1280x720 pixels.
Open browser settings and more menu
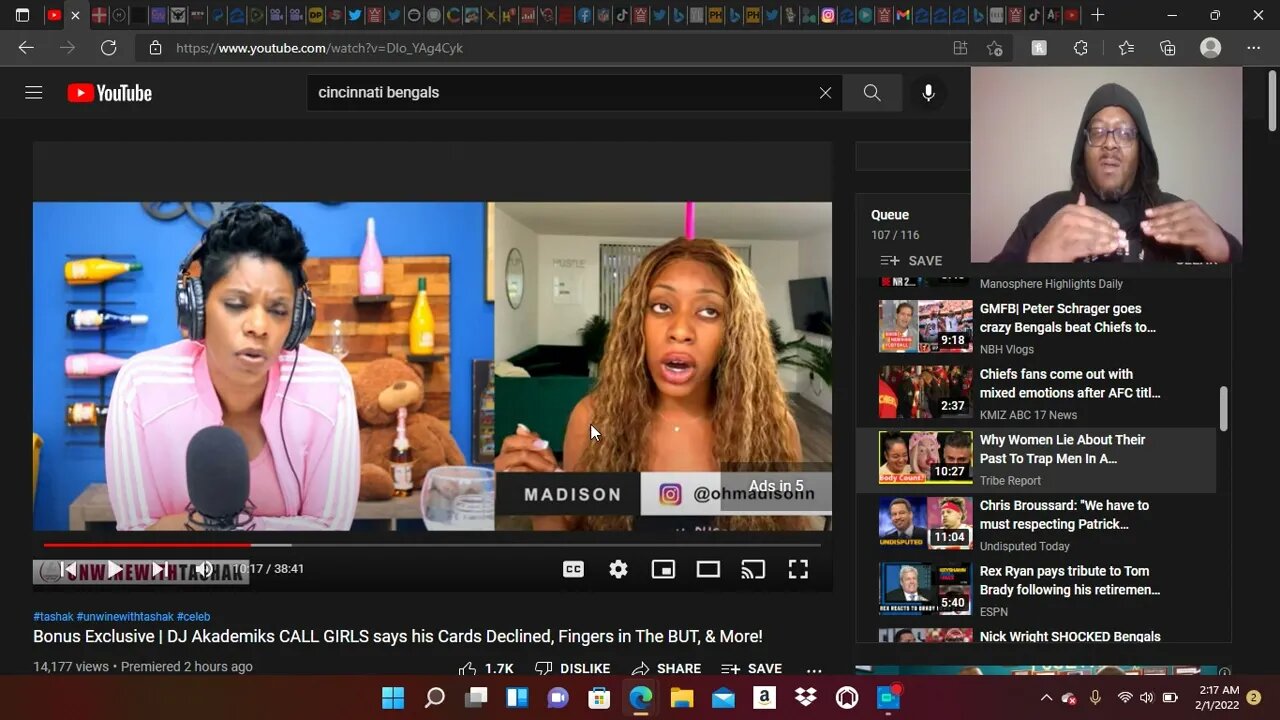pos(1254,48)
